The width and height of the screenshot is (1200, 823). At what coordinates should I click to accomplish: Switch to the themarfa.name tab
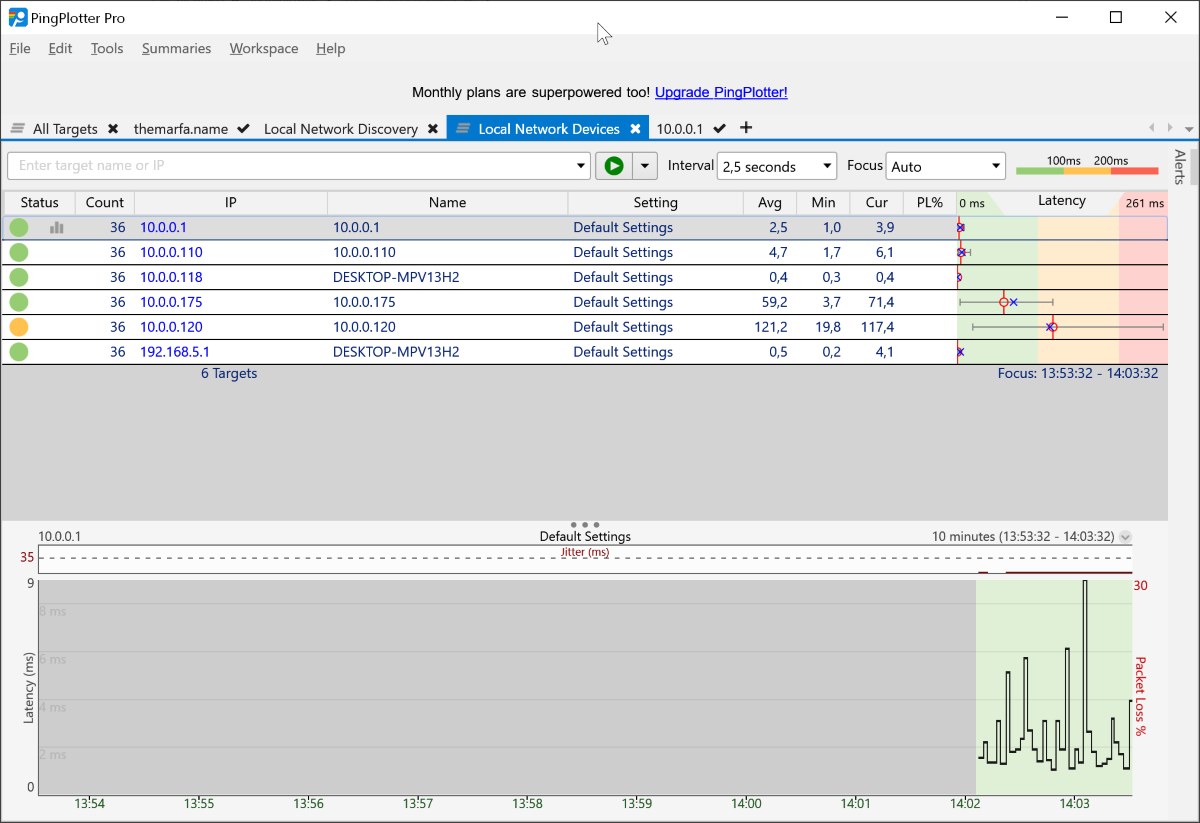[181, 129]
